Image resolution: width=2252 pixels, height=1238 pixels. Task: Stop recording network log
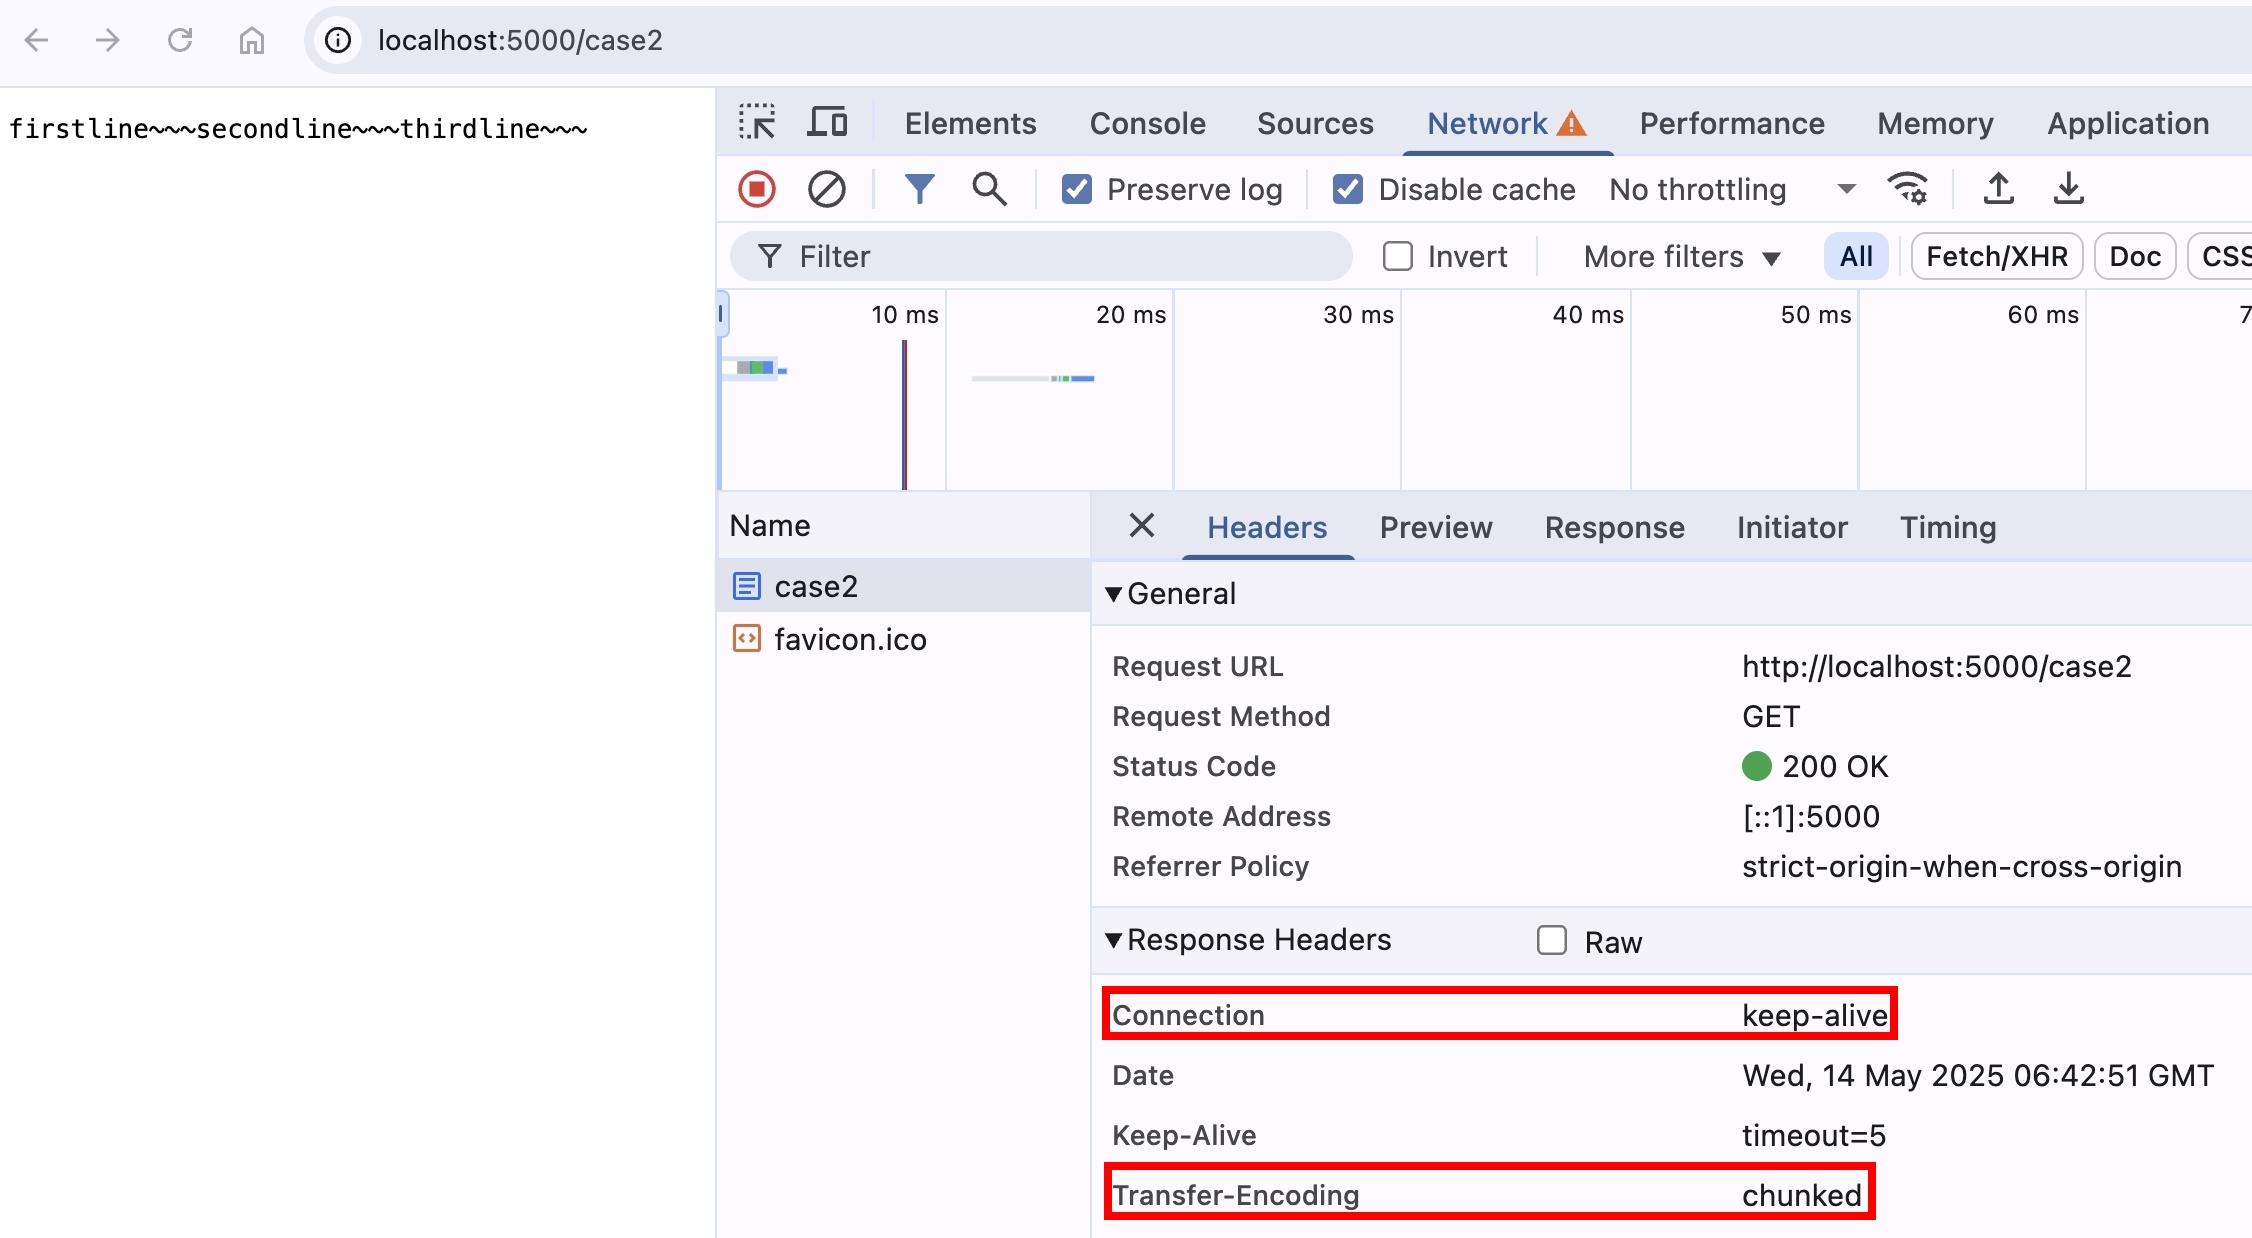tap(757, 189)
